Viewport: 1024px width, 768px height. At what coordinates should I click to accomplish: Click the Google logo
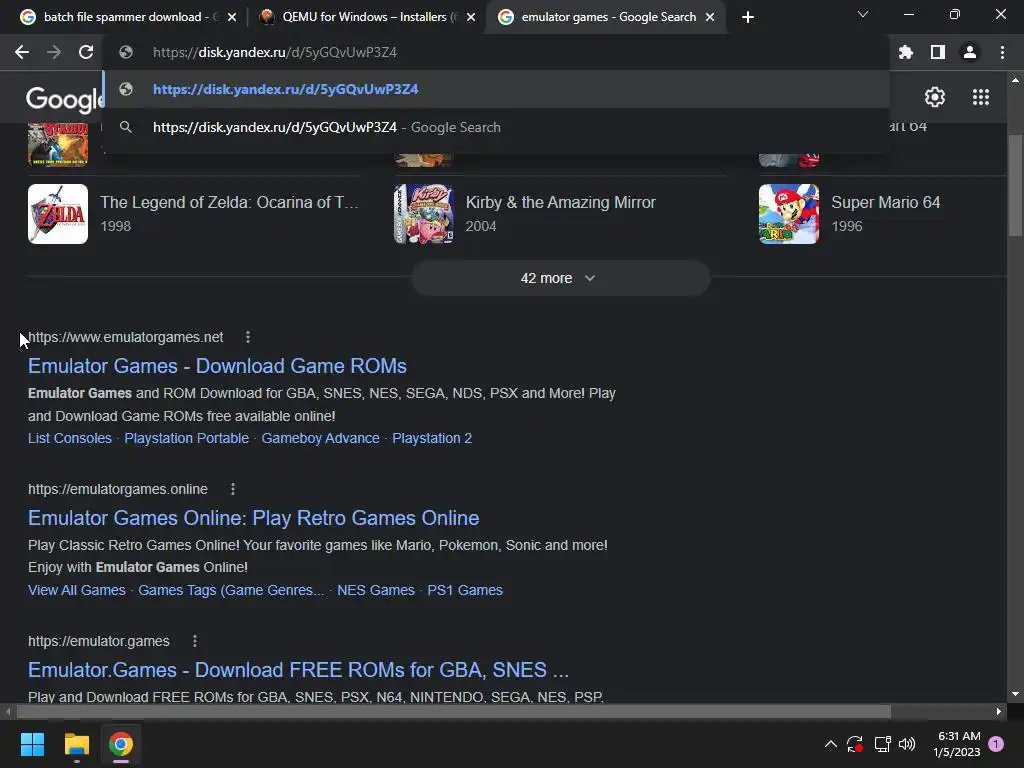(64, 99)
